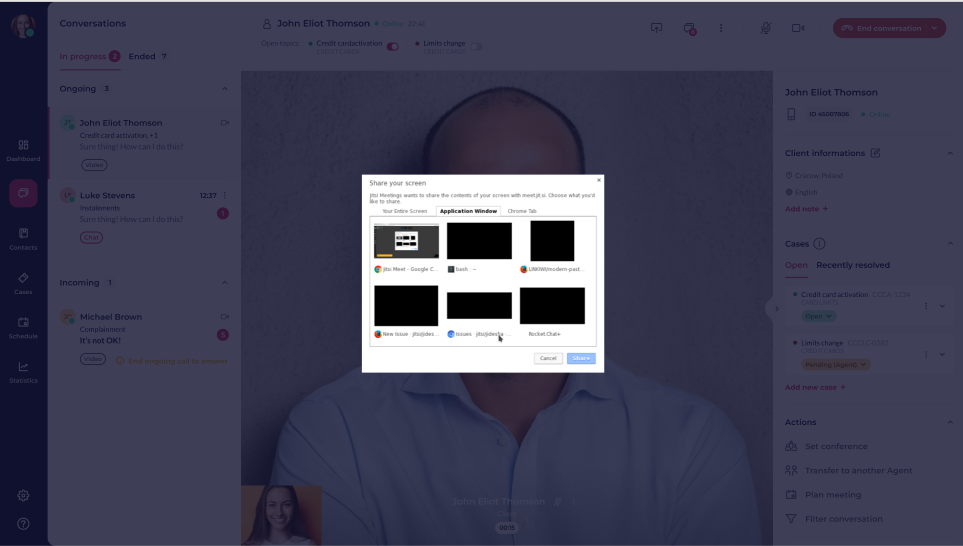Expand the Limits change case chevron
The height and width of the screenshot is (546, 963).
coord(942,354)
